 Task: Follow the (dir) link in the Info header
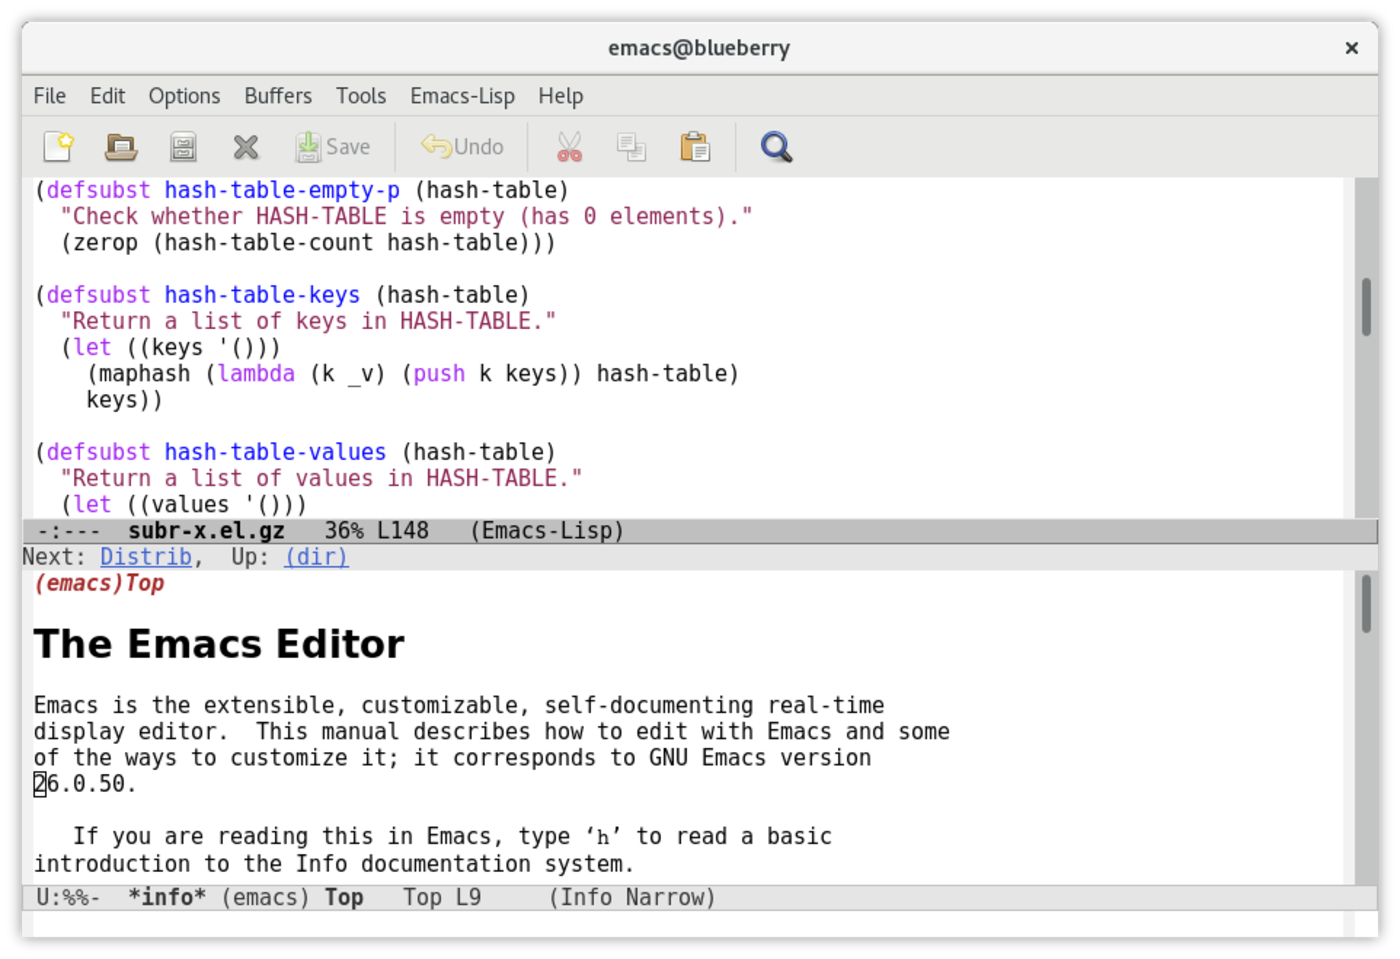click(316, 556)
